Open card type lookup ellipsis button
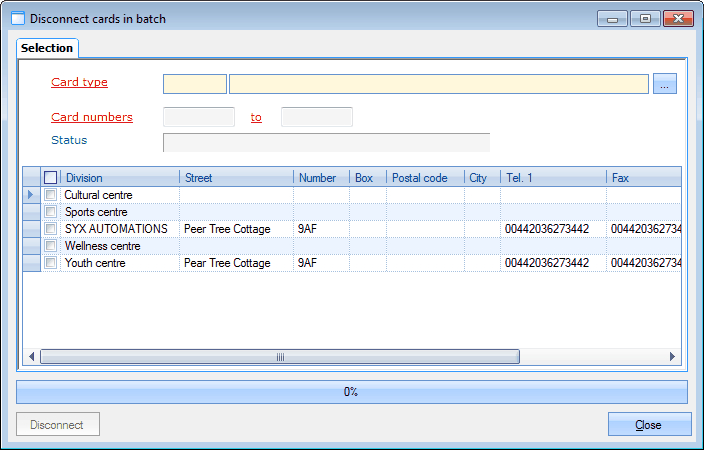Viewport: 704px width, 450px height. [x=665, y=84]
